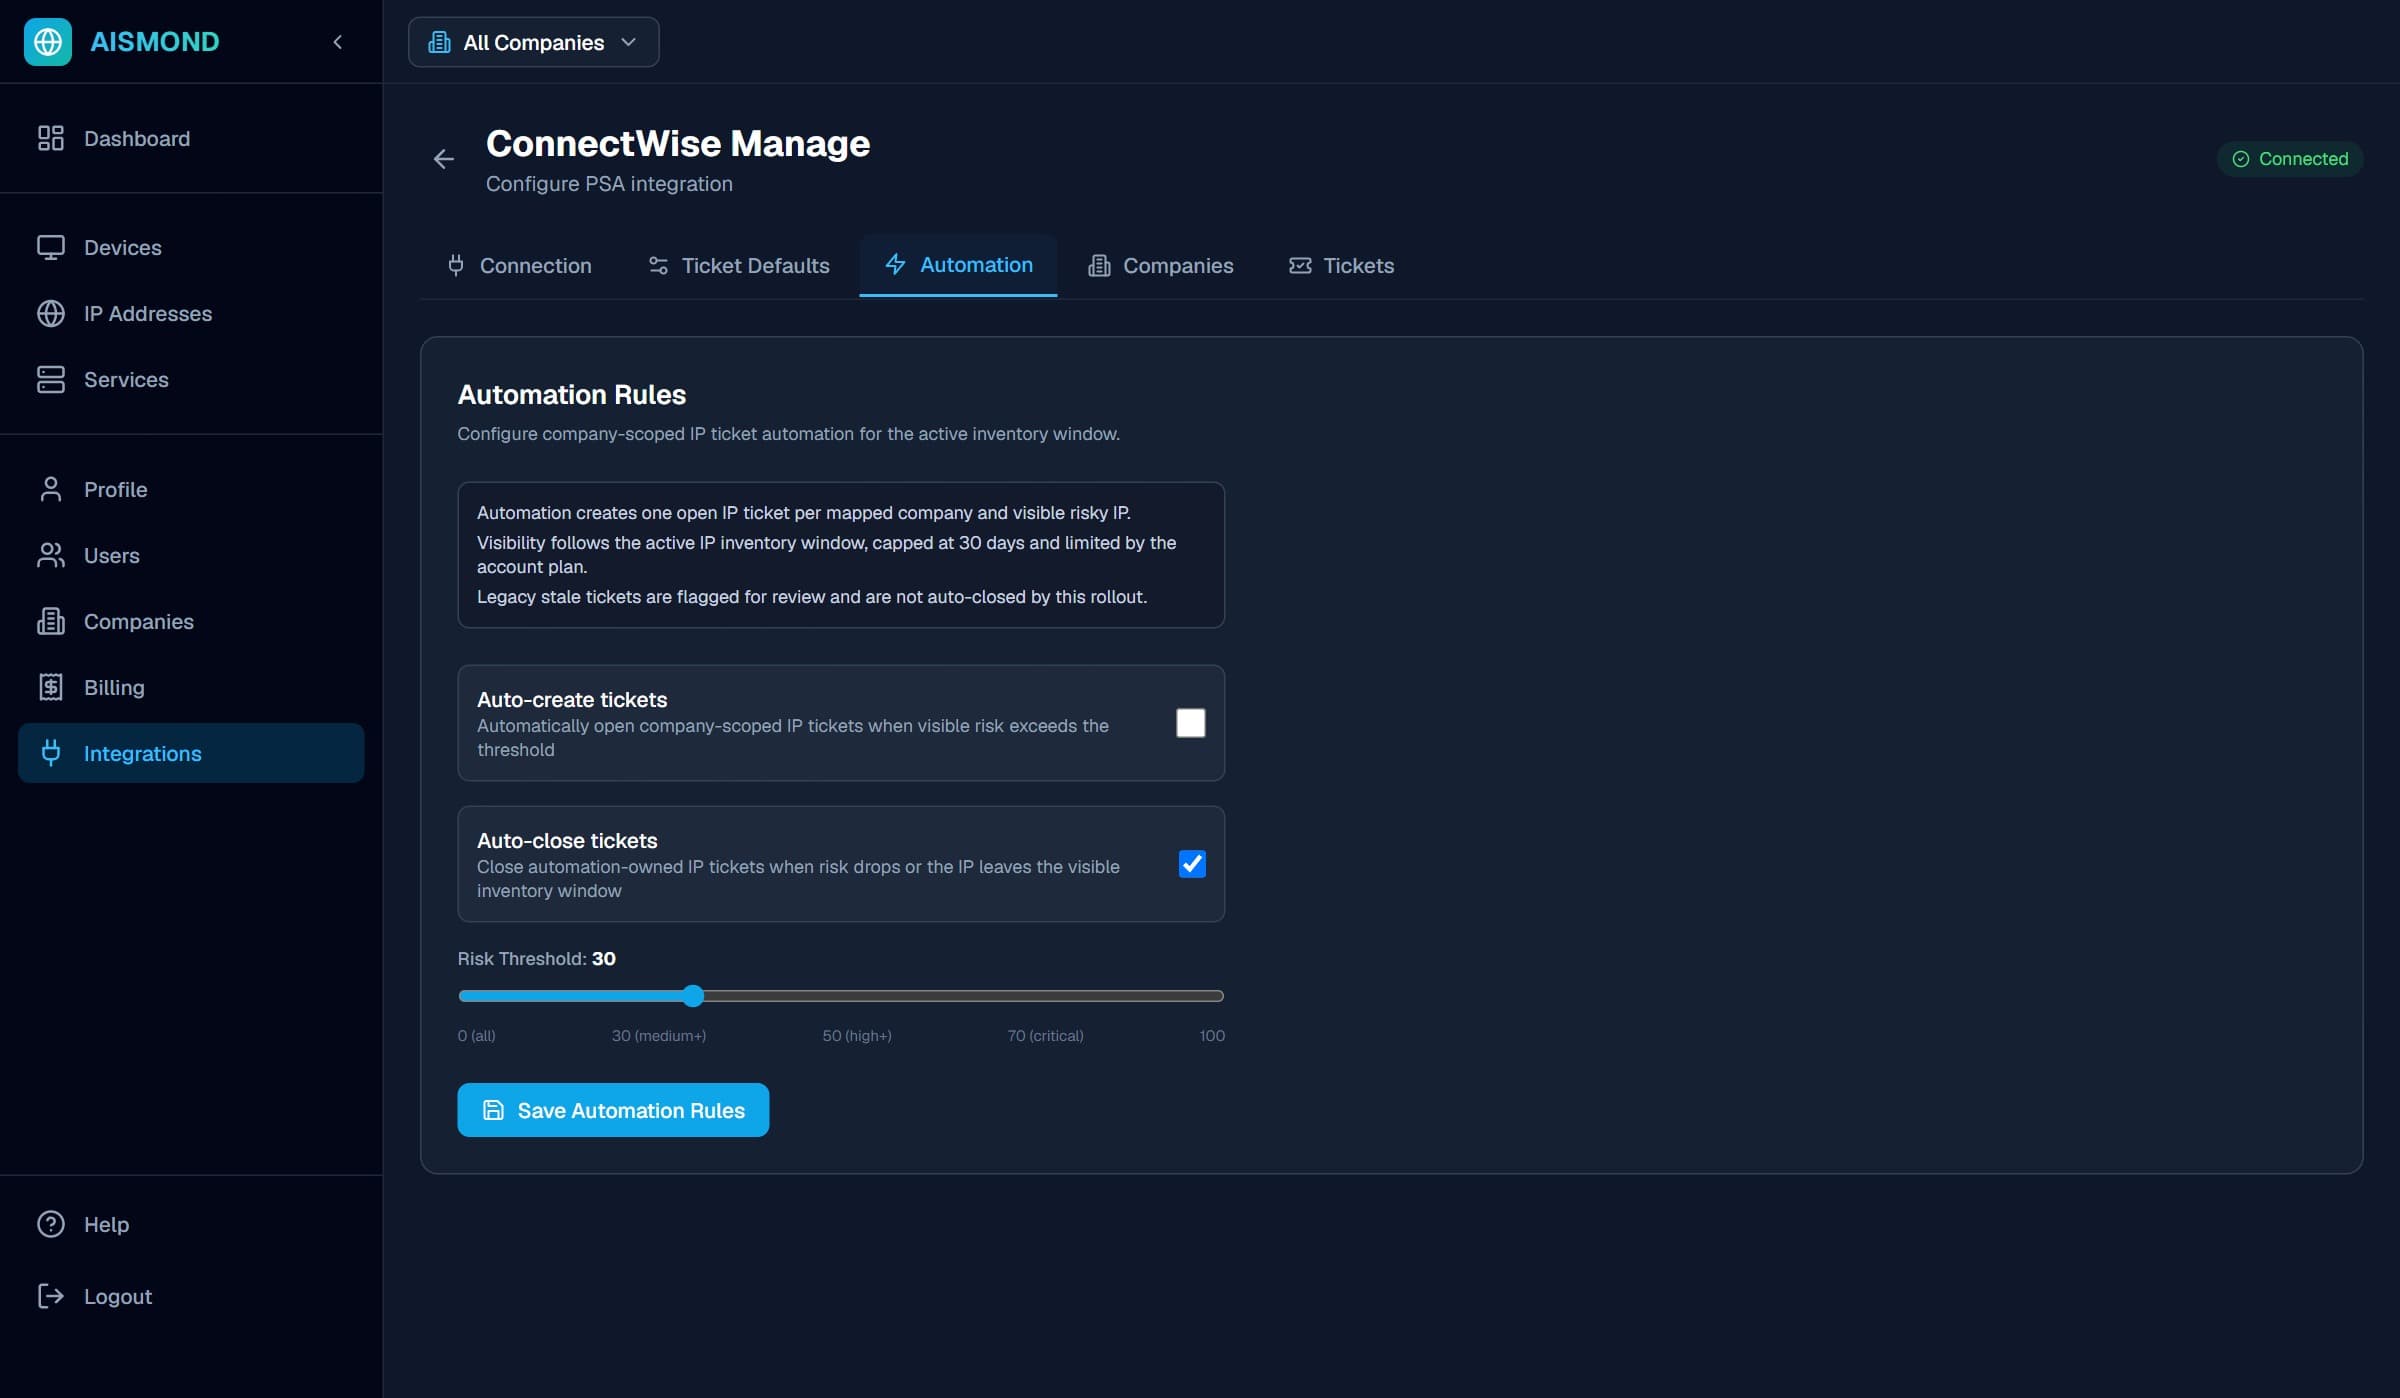Click the Auto-close tickets label
Viewport: 2400px width, 1398px height.
pyautogui.click(x=567, y=841)
